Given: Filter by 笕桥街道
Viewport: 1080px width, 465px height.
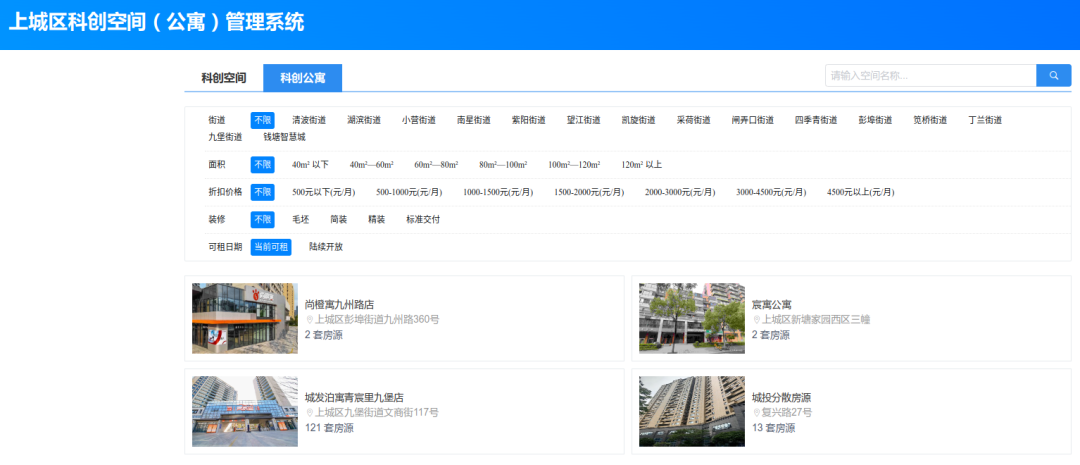Looking at the screenshot, I should [x=930, y=120].
